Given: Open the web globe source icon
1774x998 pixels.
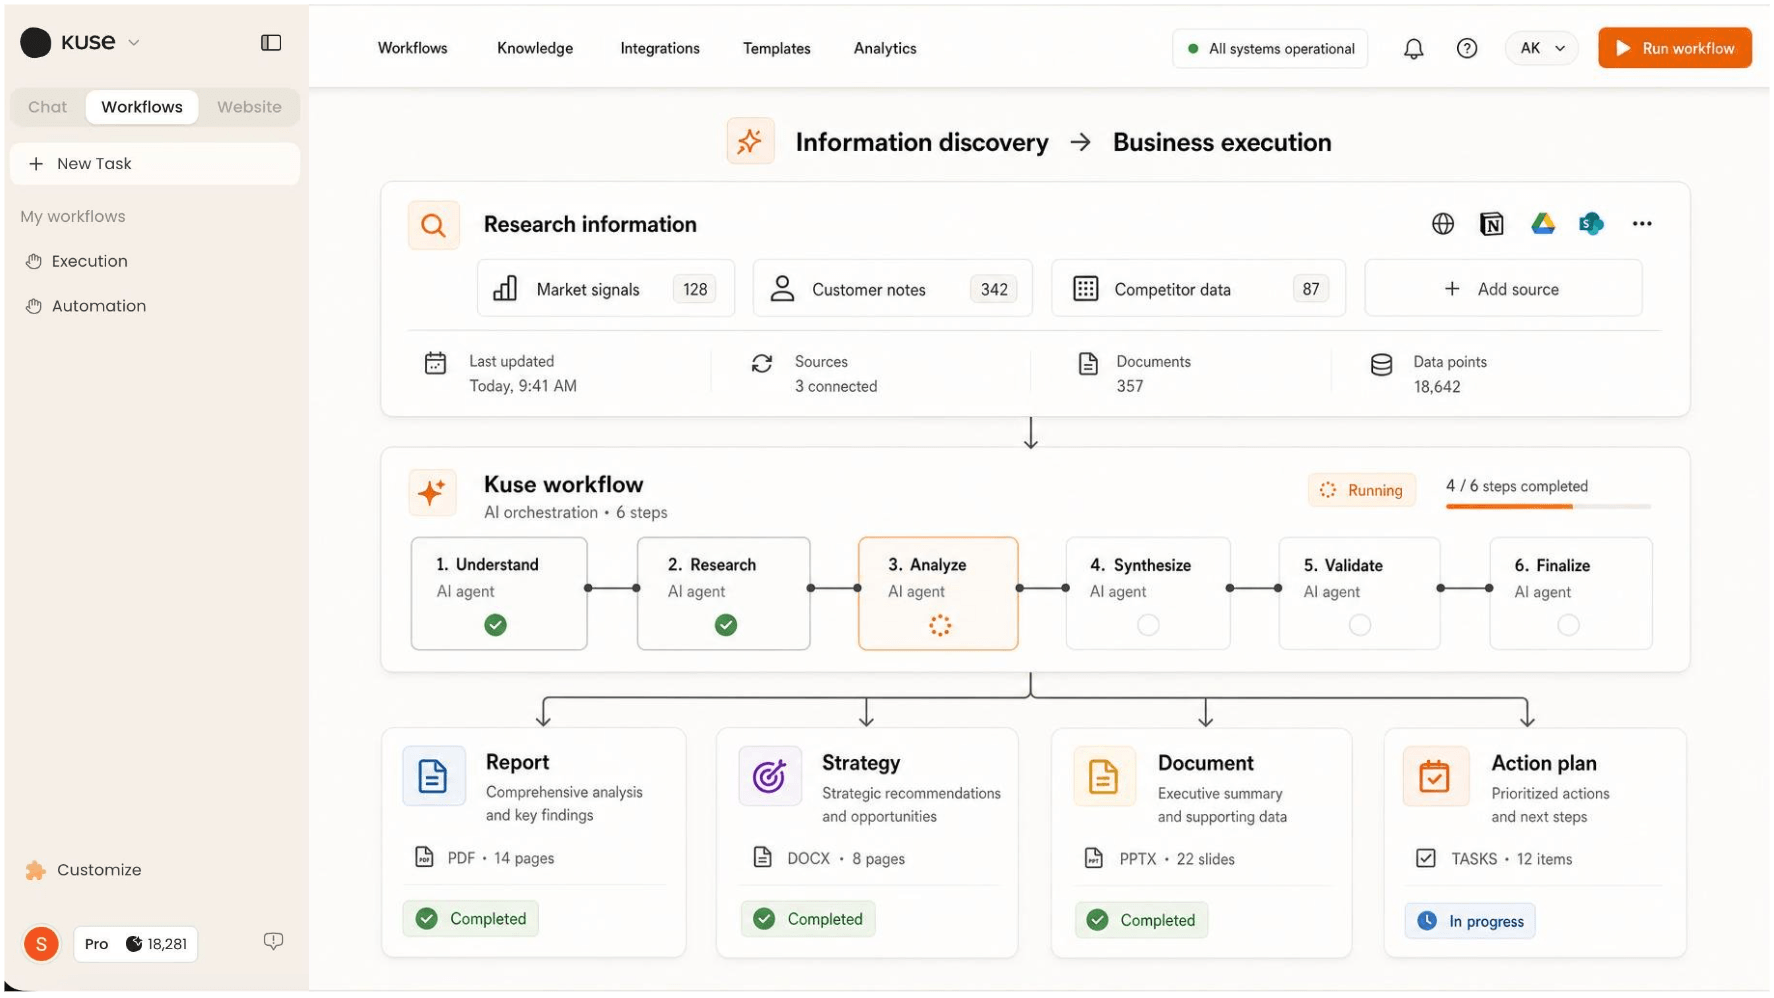Looking at the screenshot, I should point(1442,224).
